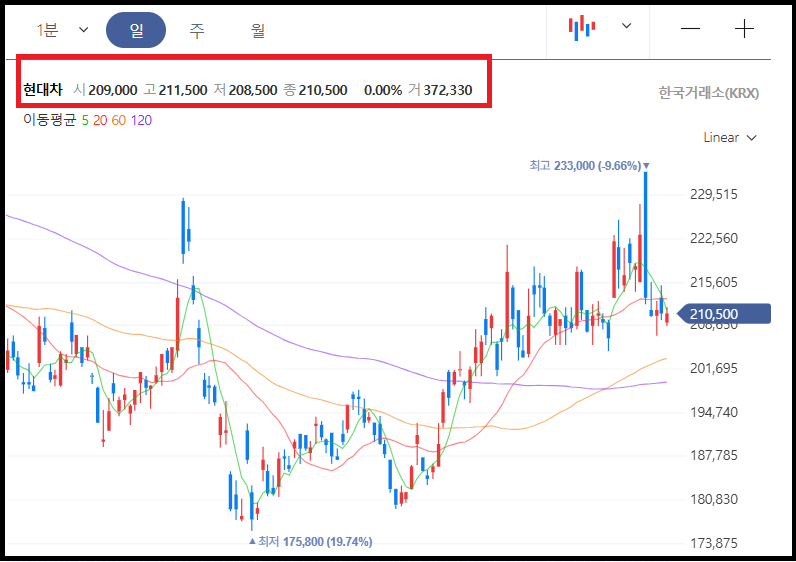Click the candlestick chart type icon
This screenshot has width=796, height=562.
(582, 27)
